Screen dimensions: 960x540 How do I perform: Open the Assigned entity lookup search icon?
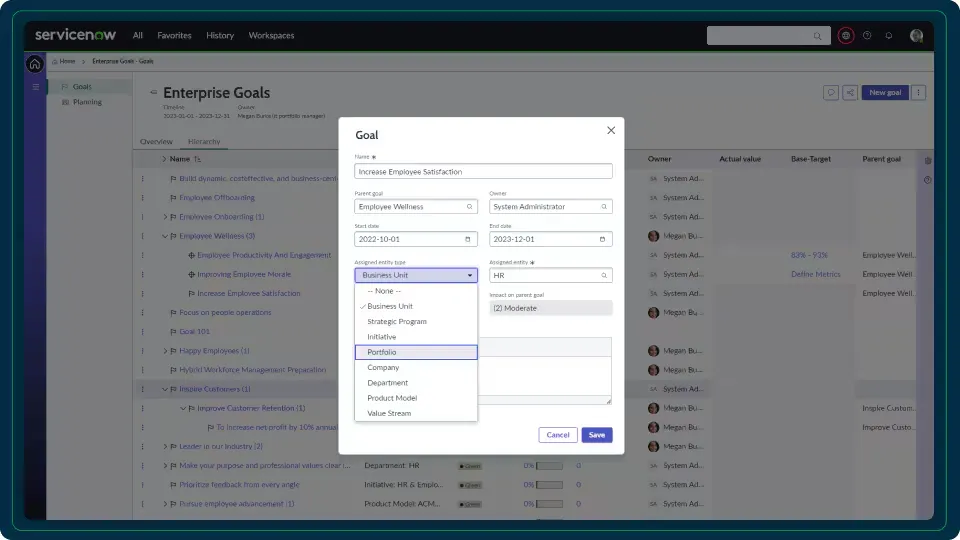pos(604,276)
